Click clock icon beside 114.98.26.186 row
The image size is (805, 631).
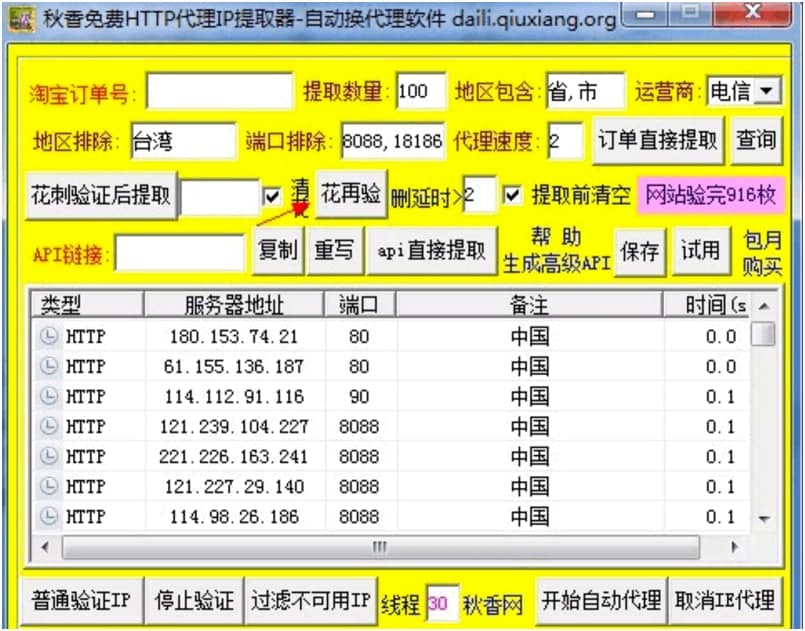pyautogui.click(x=49, y=516)
